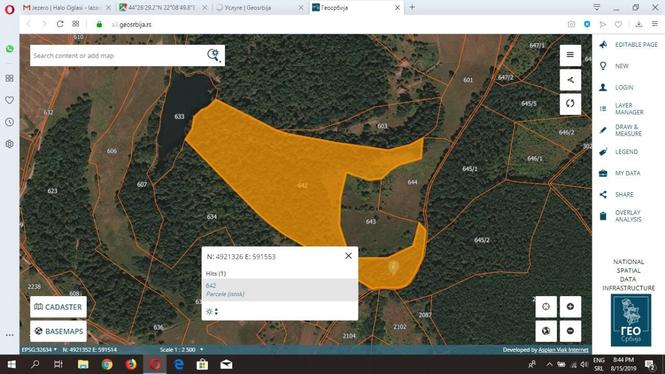Open the Asplan Viak Internet link
Screen dimensions: 665x374
[x=563, y=350]
